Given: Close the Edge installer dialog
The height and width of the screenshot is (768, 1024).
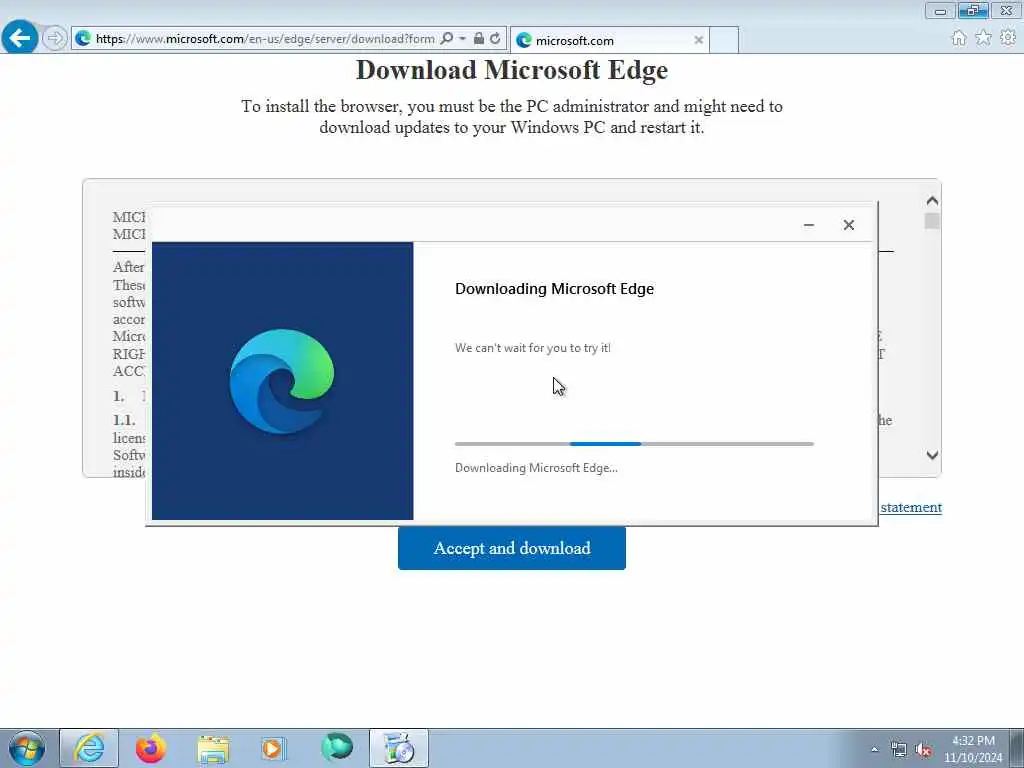Looking at the screenshot, I should click(848, 225).
